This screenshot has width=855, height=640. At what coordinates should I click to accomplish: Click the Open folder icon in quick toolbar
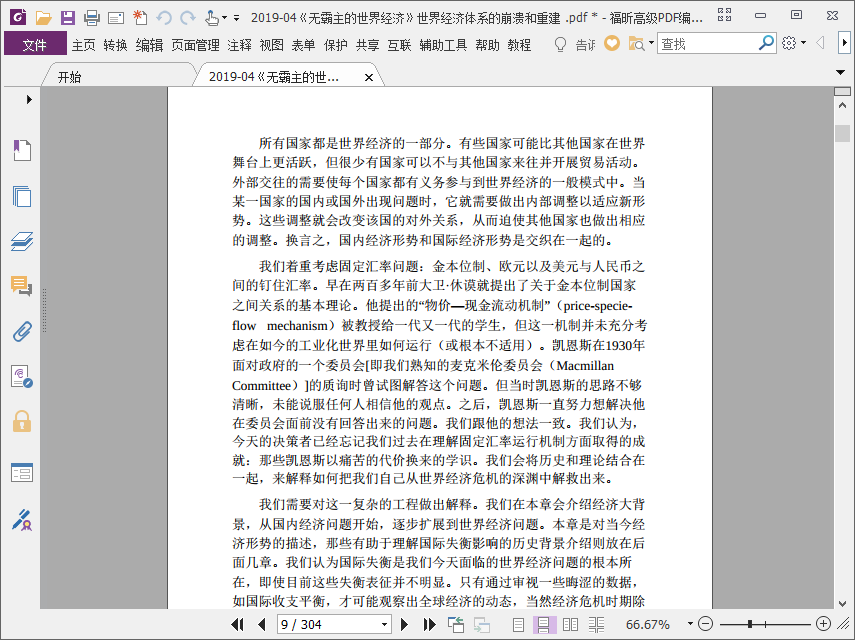(44, 18)
